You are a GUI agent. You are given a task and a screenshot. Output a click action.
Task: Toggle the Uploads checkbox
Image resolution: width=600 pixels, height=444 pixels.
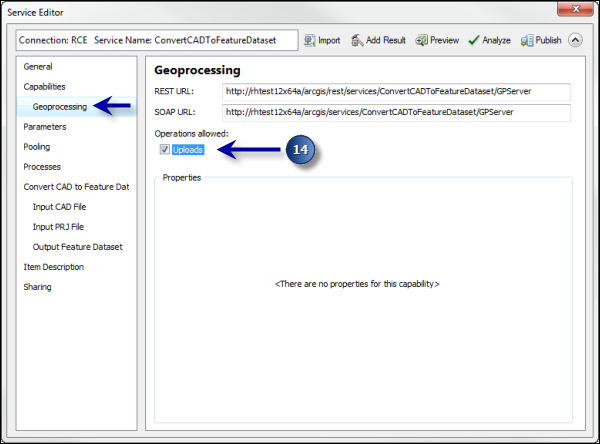tap(165, 149)
